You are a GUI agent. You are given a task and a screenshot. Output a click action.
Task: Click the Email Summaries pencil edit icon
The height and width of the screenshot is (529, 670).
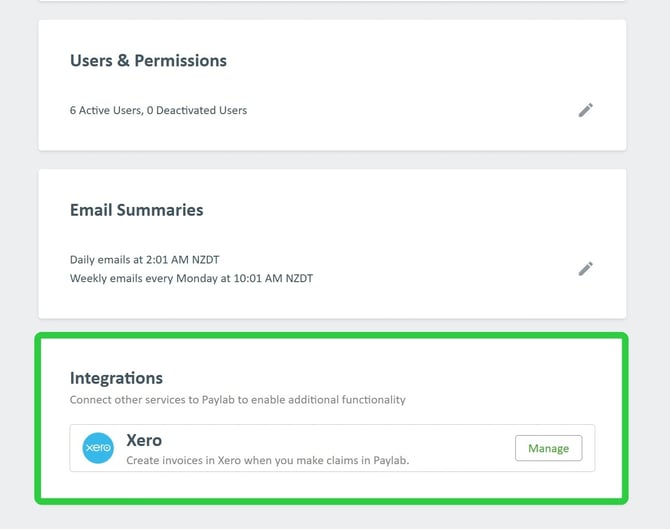pyautogui.click(x=586, y=268)
